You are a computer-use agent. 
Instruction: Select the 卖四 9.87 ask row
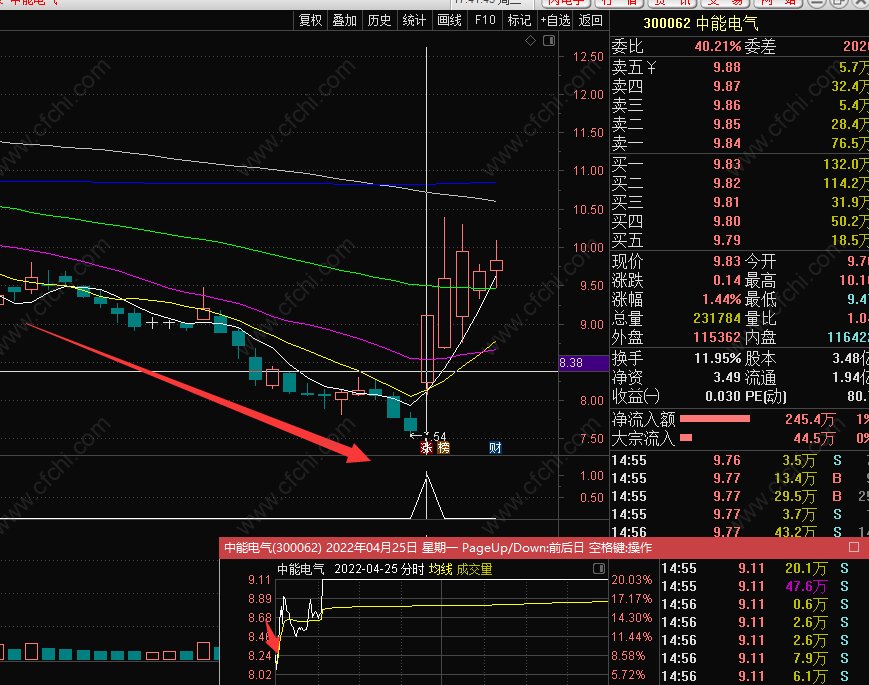[x=739, y=86]
